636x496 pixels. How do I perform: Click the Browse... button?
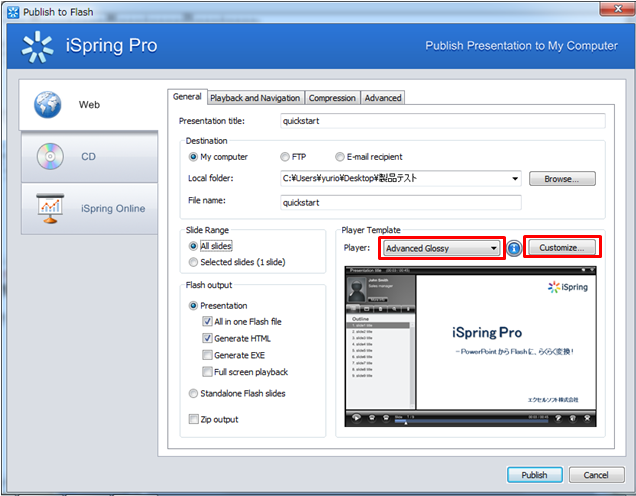click(562, 179)
